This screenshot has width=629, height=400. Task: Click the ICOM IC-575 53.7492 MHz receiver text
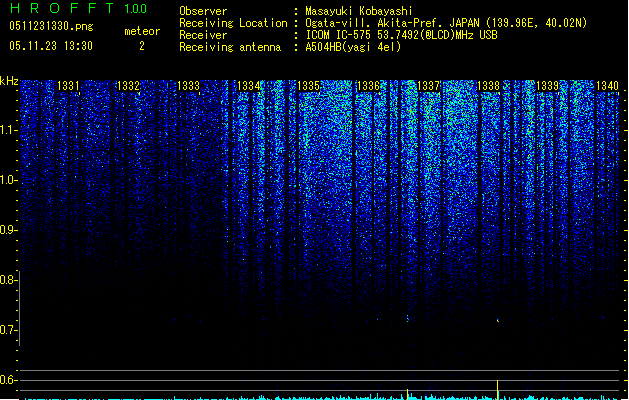coord(401,35)
